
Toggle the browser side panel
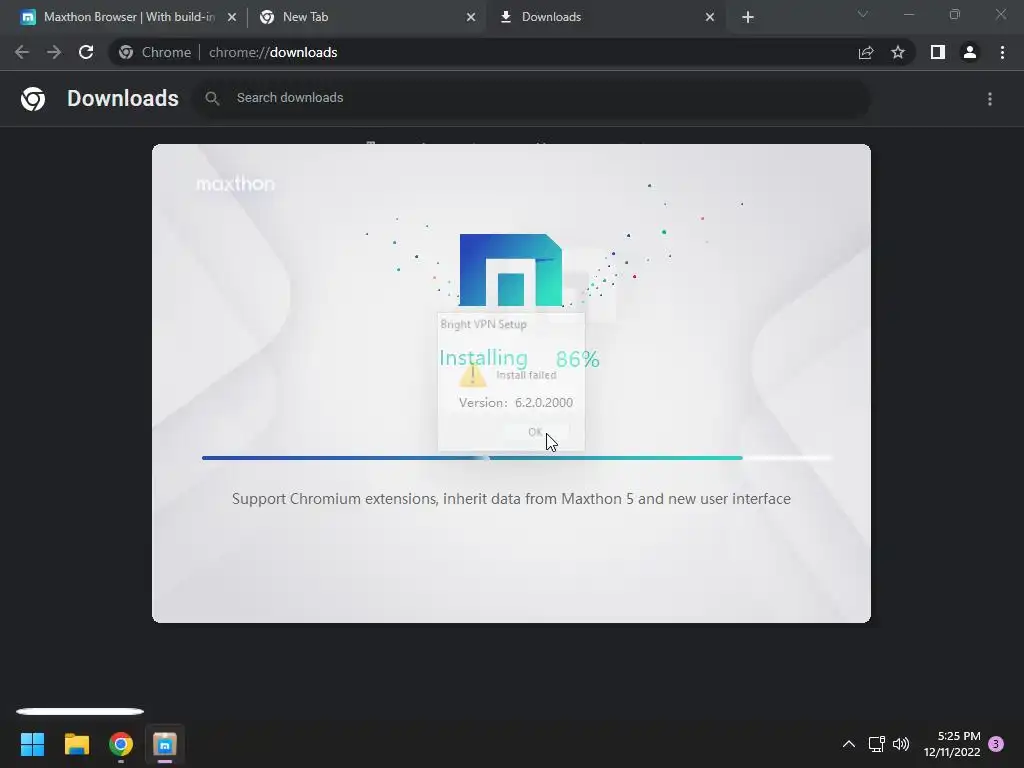[x=938, y=52]
